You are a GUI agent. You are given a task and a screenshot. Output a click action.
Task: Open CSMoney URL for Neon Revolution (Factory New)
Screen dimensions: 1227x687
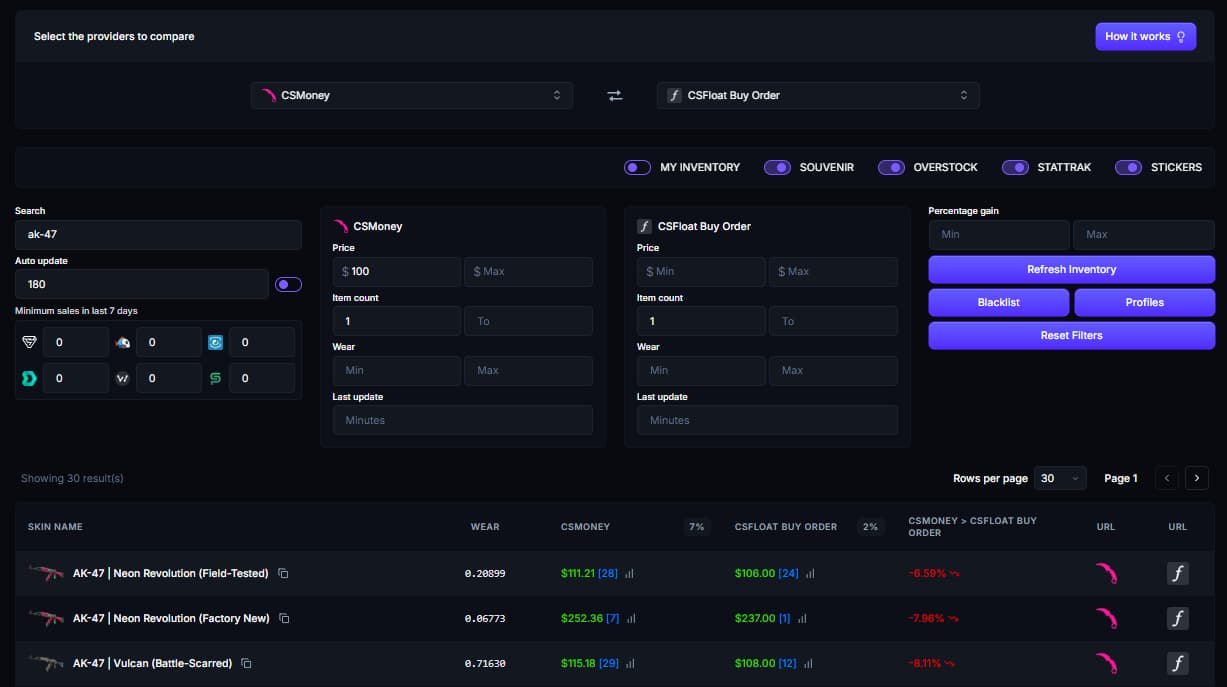coord(1106,618)
